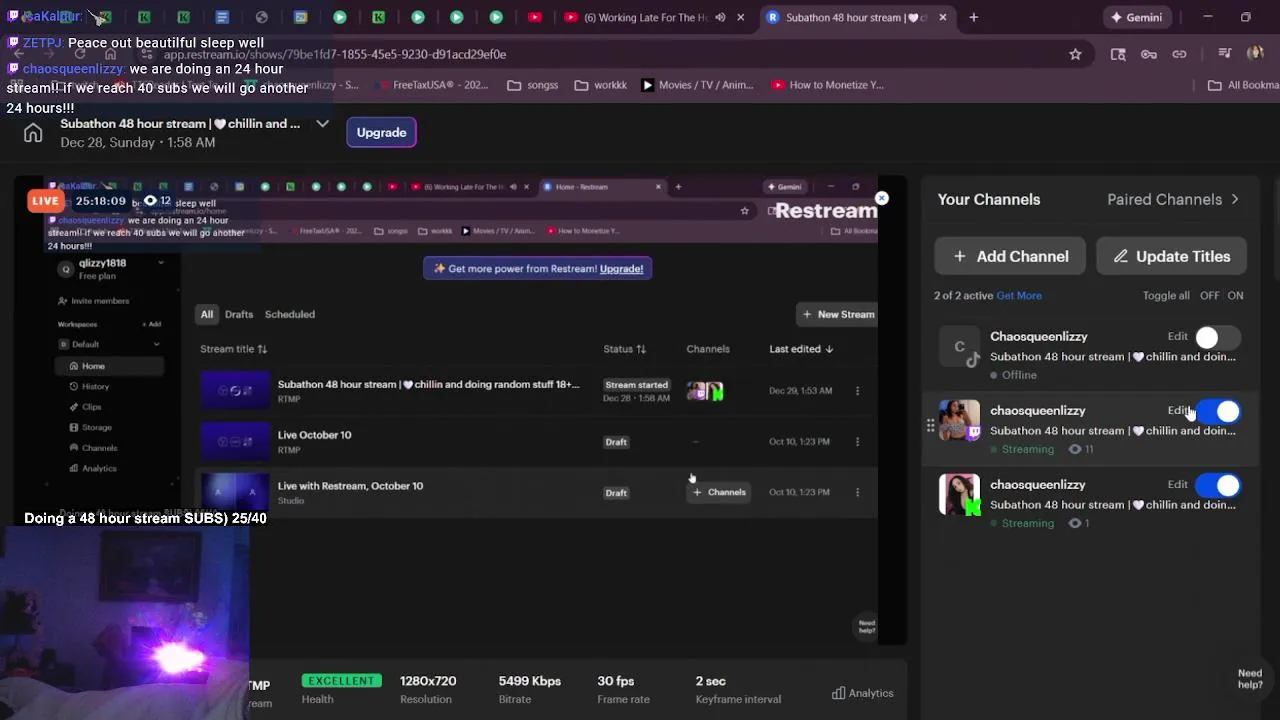Open the Subathon 48 hour stream thumbnail

235,391
